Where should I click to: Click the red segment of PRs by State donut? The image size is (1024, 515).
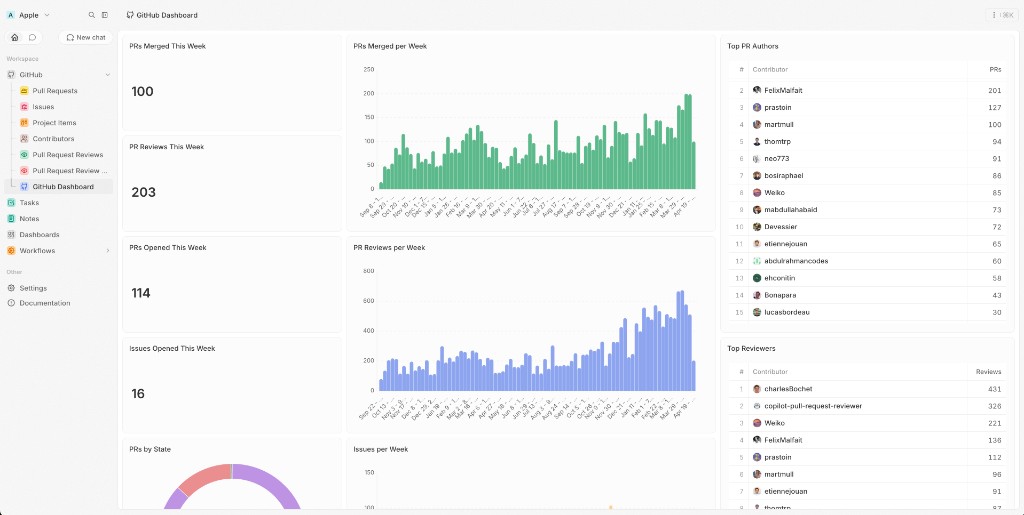pyautogui.click(x=204, y=480)
